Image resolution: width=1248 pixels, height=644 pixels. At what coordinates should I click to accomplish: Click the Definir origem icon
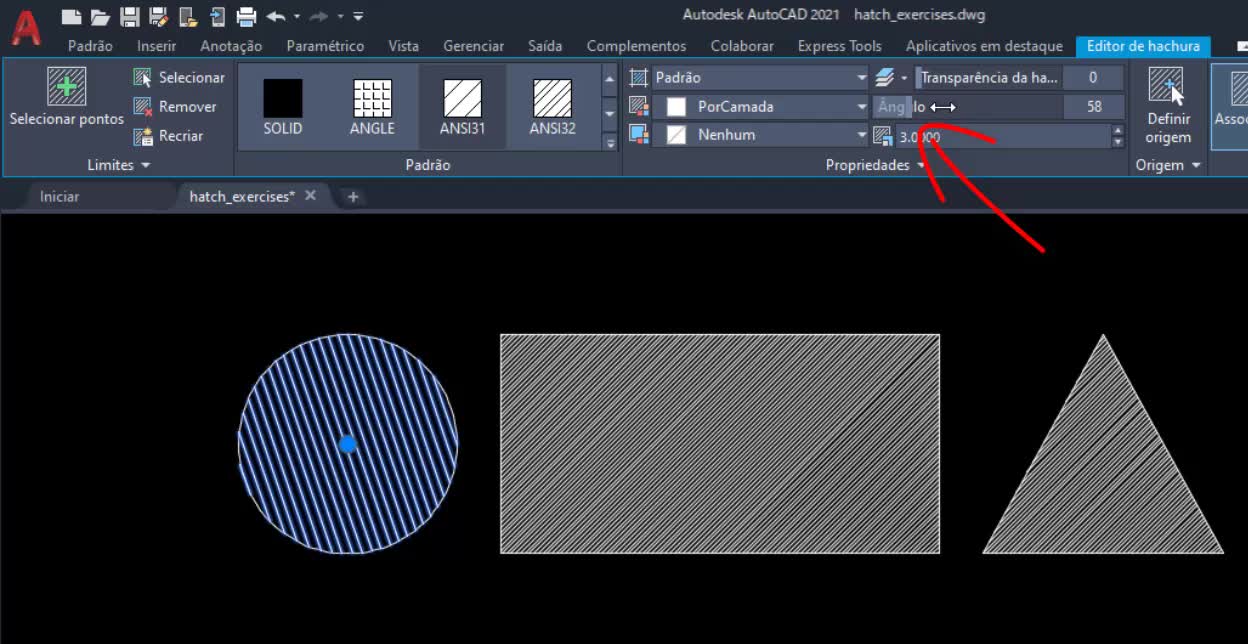(1167, 87)
